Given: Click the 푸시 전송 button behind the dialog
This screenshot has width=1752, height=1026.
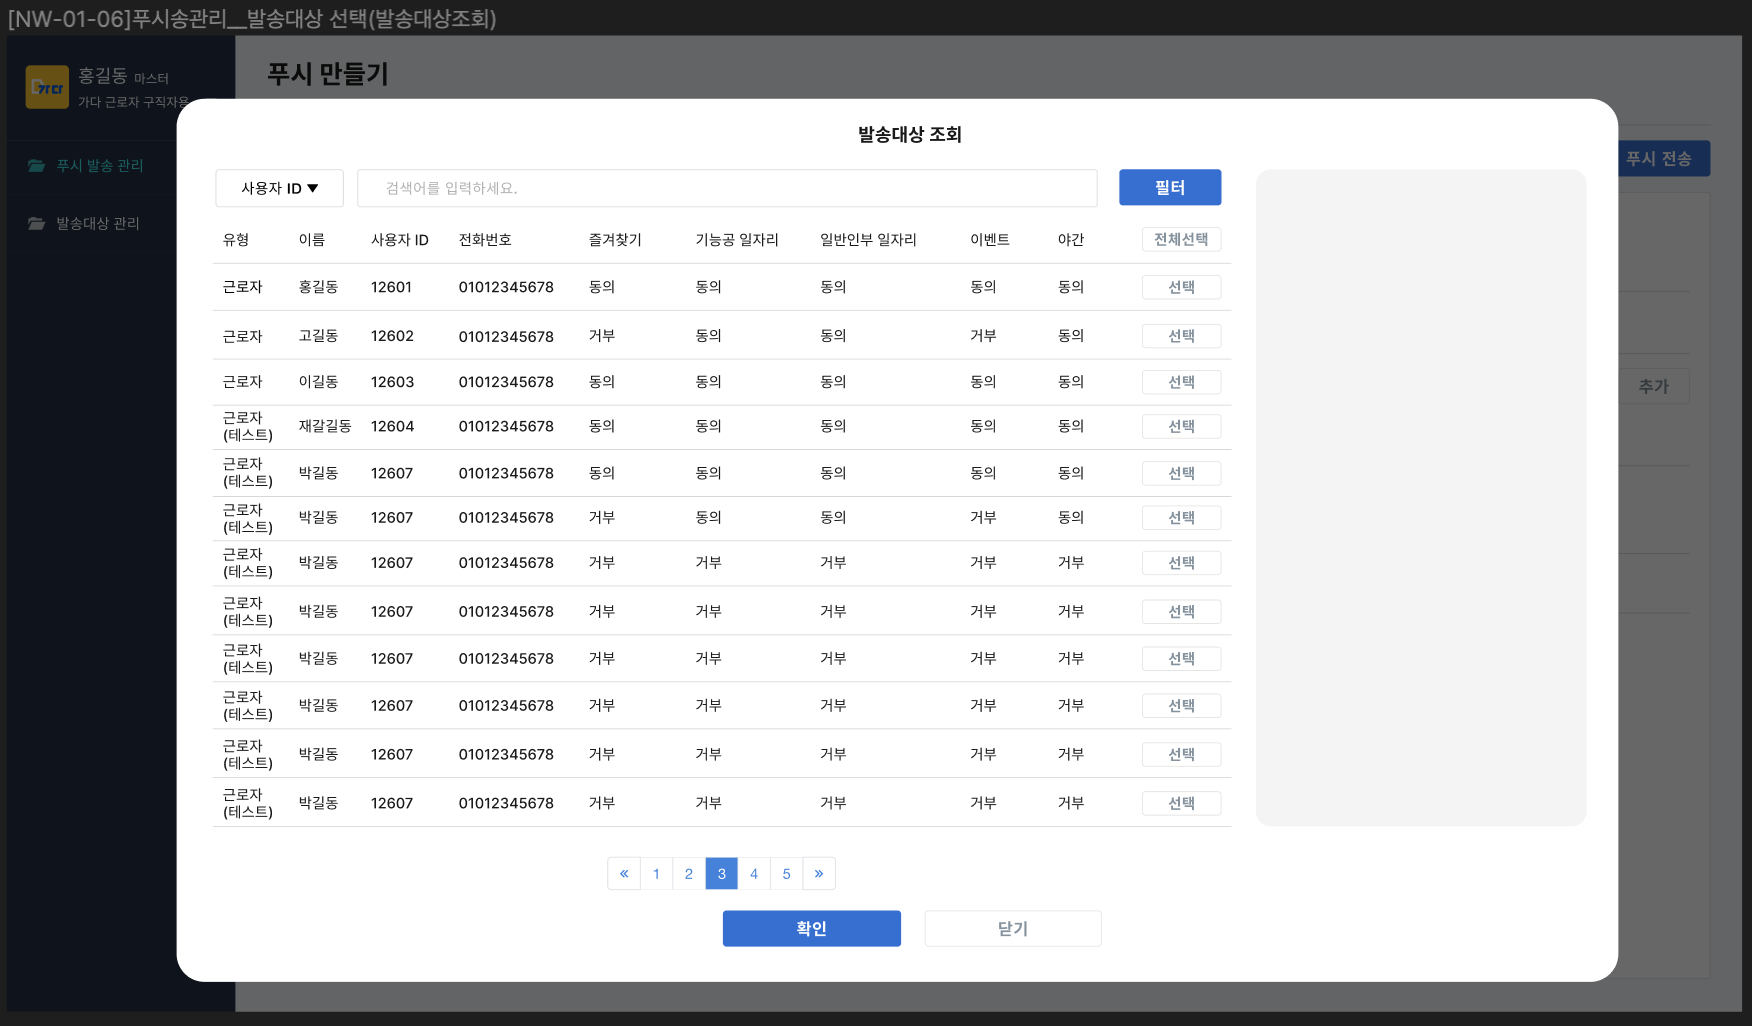Looking at the screenshot, I should pyautogui.click(x=1664, y=159).
